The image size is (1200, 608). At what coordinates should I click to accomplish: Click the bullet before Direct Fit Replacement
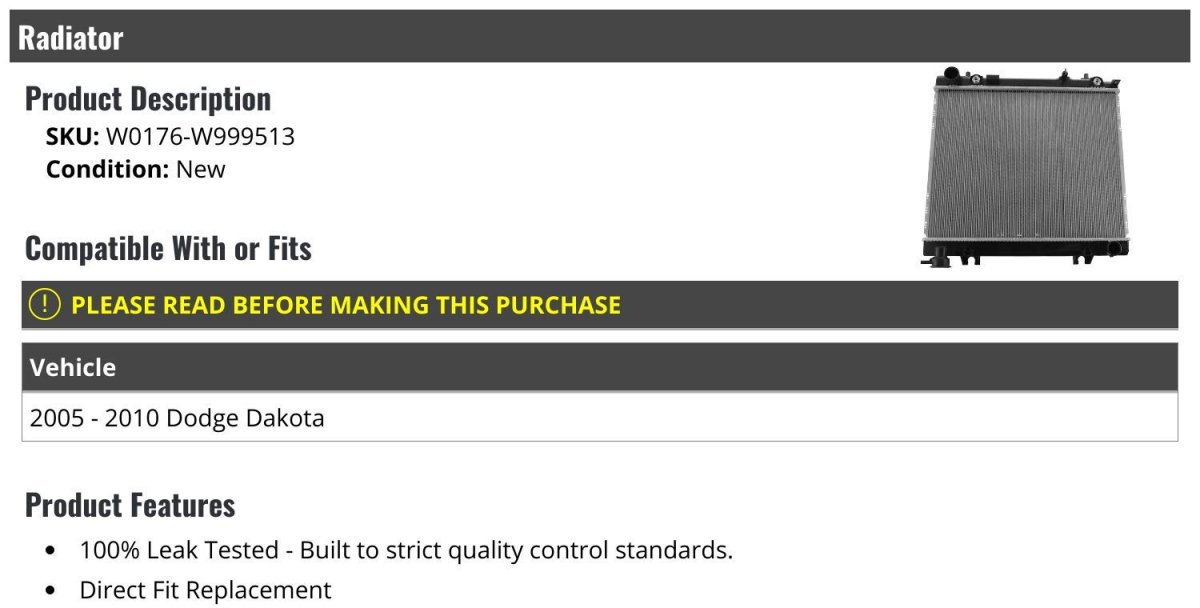pyautogui.click(x=51, y=591)
